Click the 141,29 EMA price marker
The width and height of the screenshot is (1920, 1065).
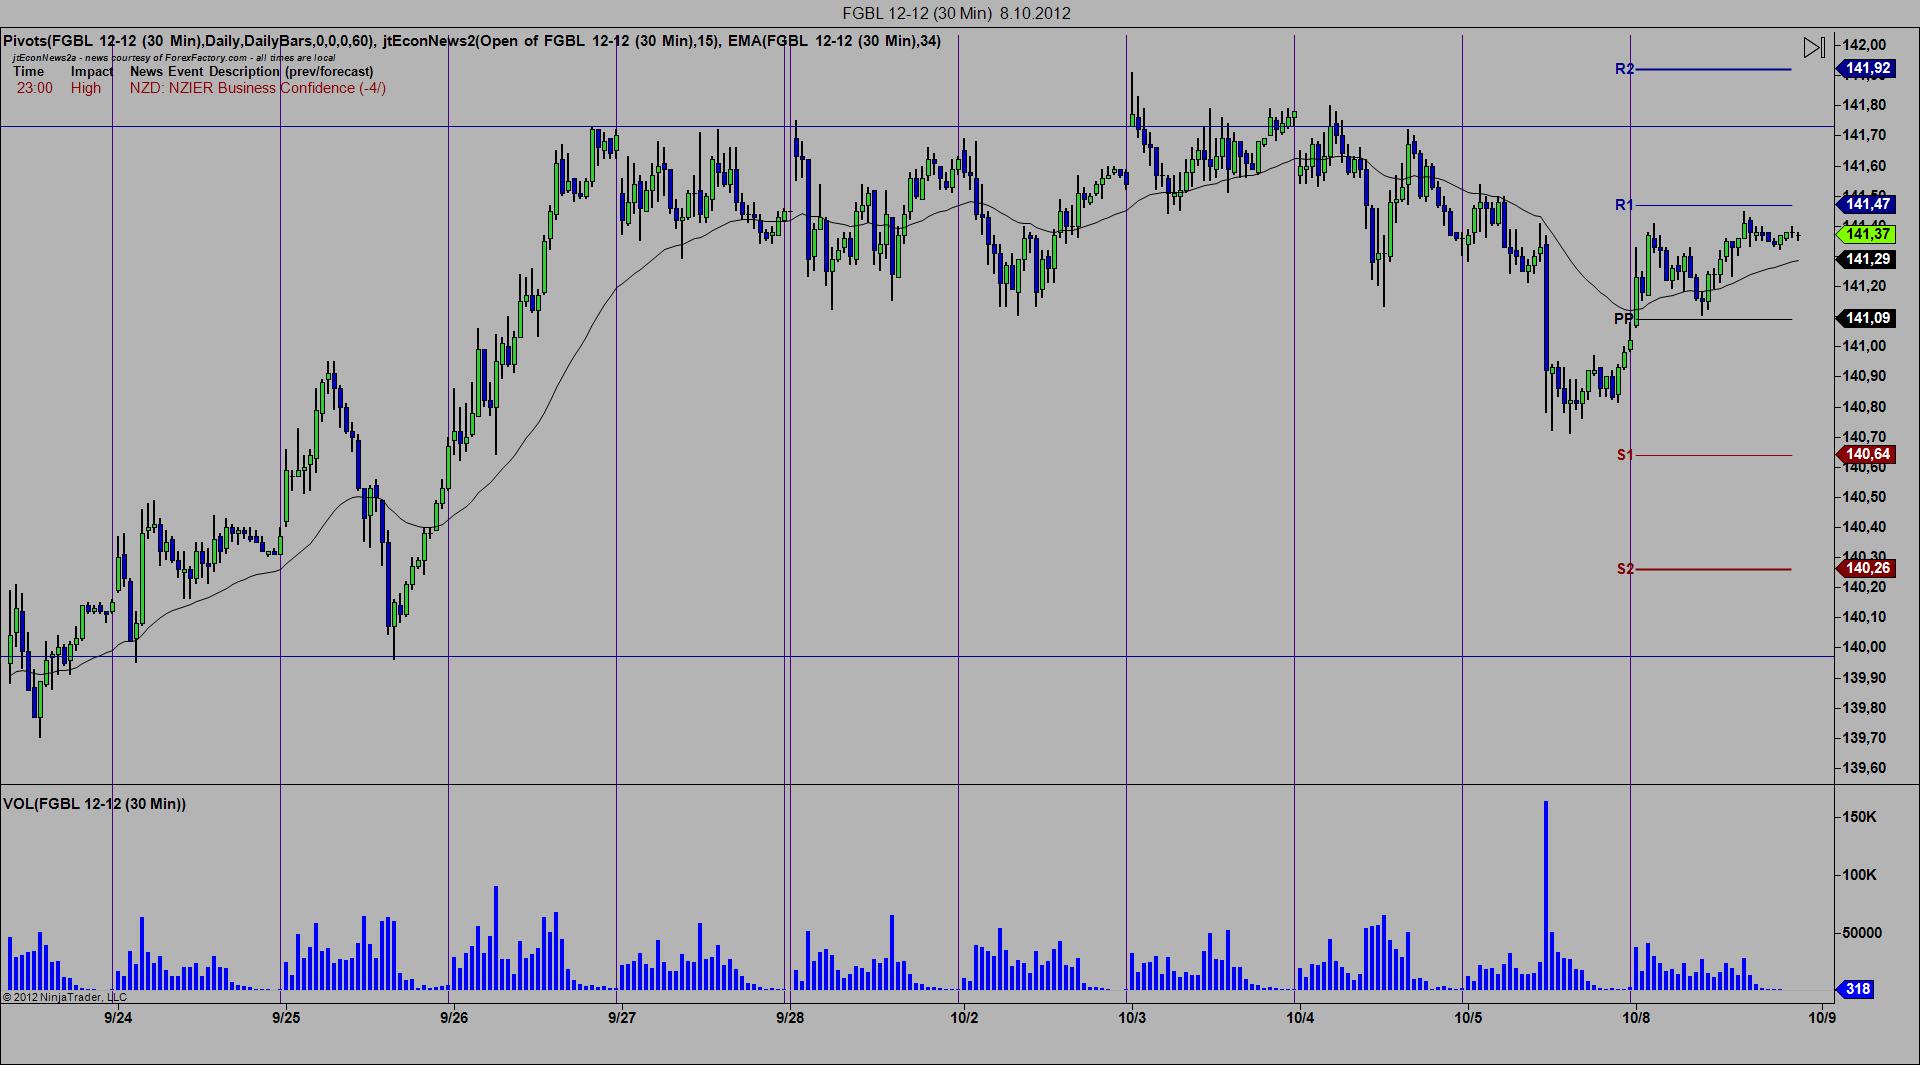tap(1865, 260)
